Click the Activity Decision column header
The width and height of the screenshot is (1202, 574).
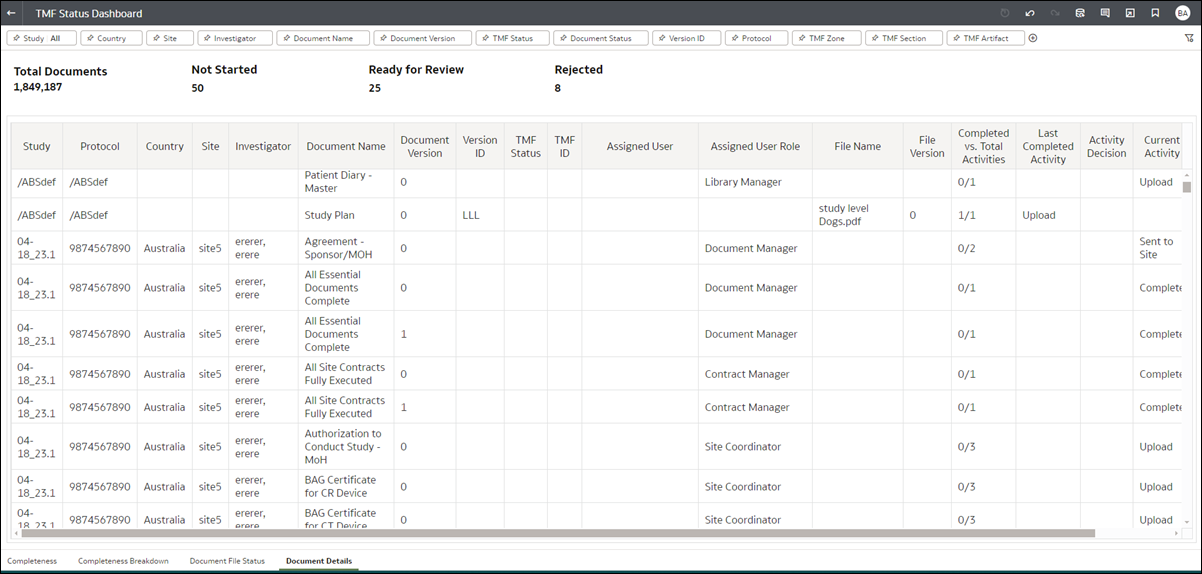(x=1106, y=146)
